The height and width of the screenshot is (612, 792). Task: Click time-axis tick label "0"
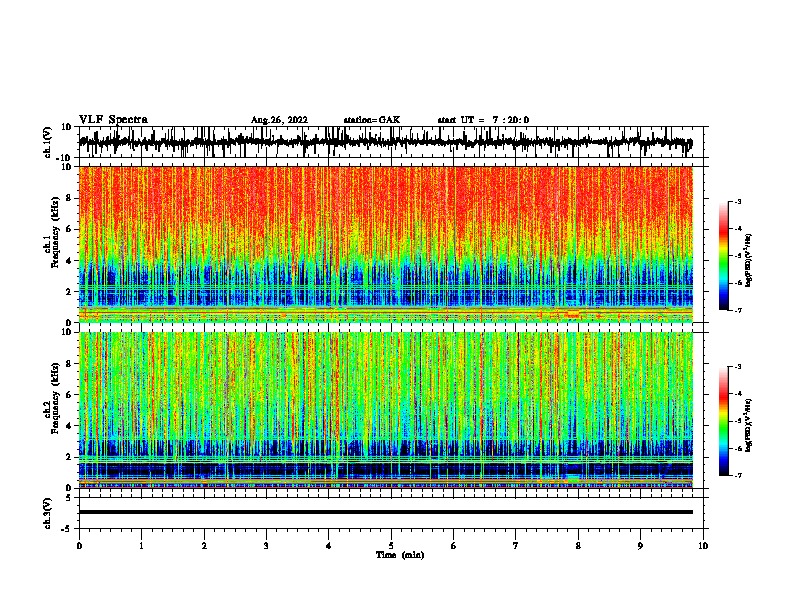79,546
